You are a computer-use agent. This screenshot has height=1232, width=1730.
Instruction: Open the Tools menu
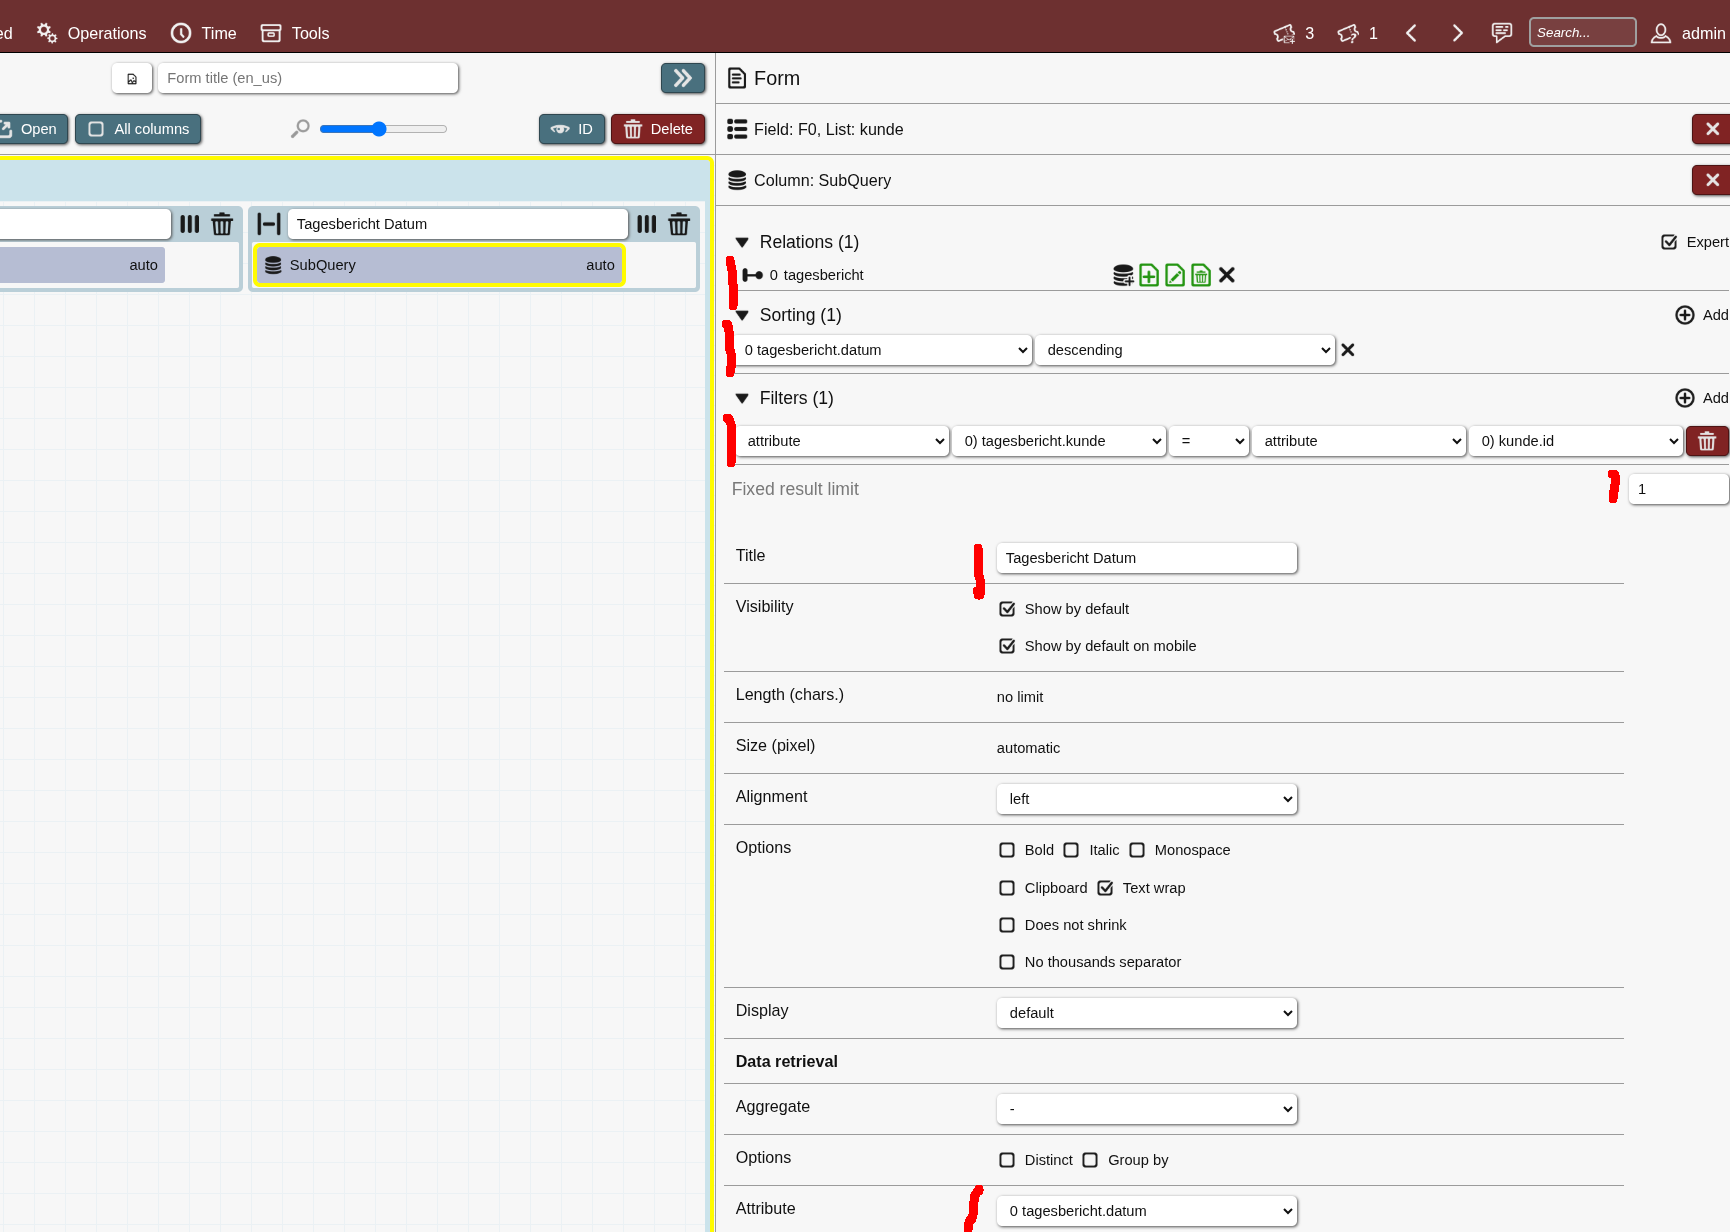coord(295,33)
